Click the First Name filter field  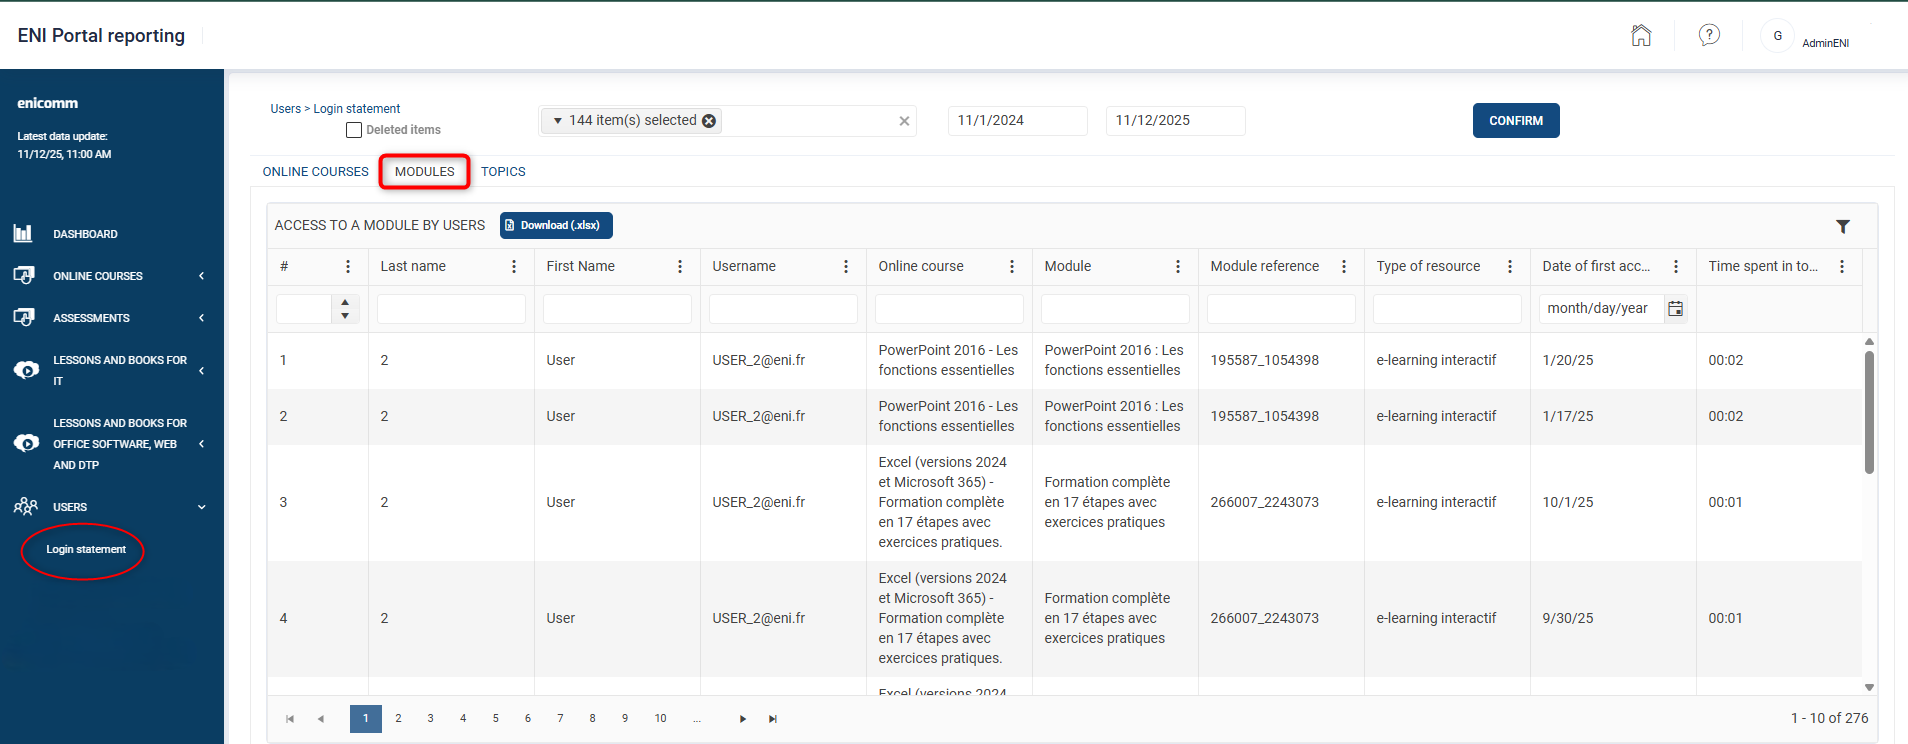click(x=617, y=309)
